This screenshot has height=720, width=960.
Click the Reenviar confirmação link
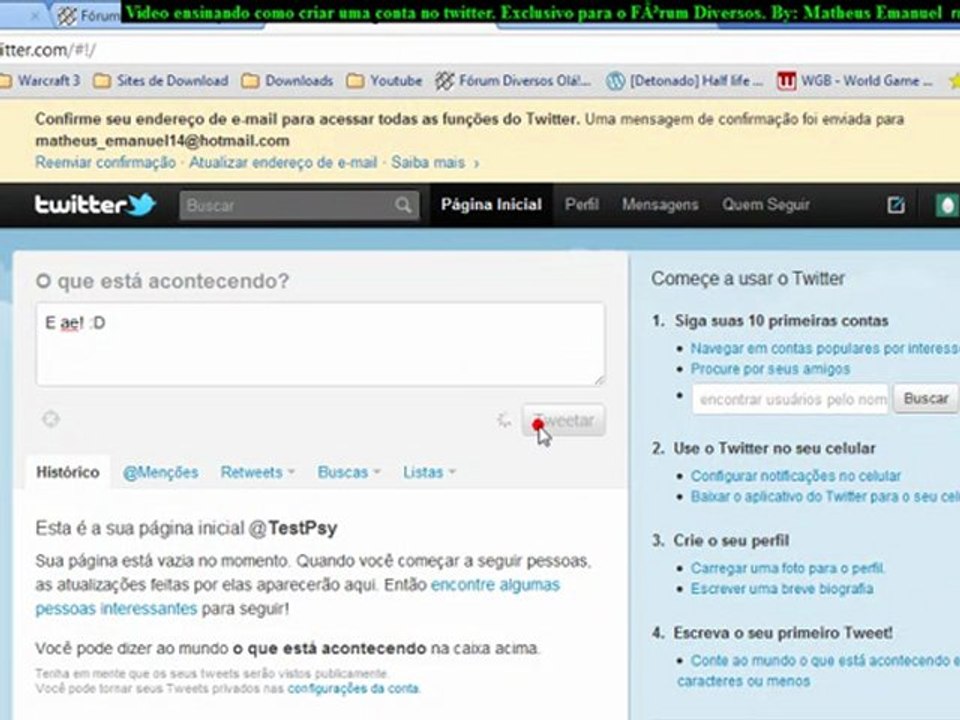pyautogui.click(x=105, y=163)
